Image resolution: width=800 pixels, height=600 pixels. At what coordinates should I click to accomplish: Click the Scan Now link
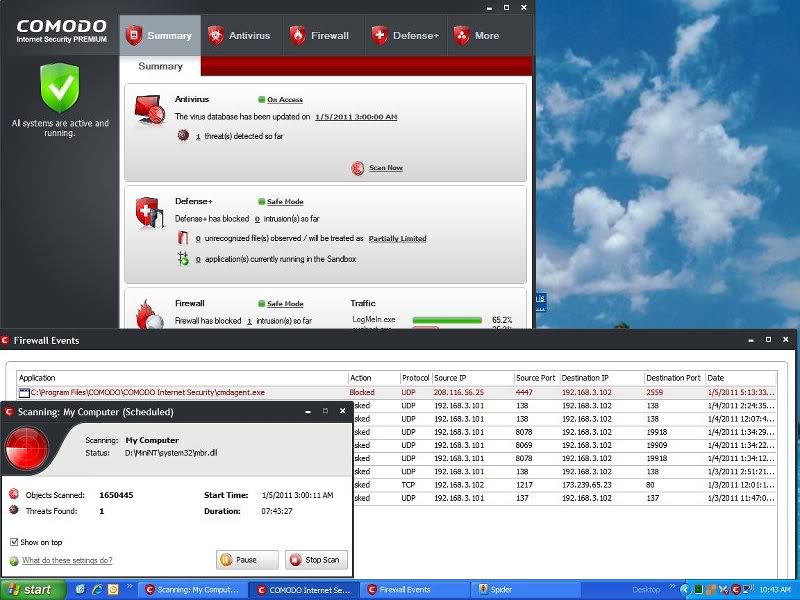tap(385, 168)
